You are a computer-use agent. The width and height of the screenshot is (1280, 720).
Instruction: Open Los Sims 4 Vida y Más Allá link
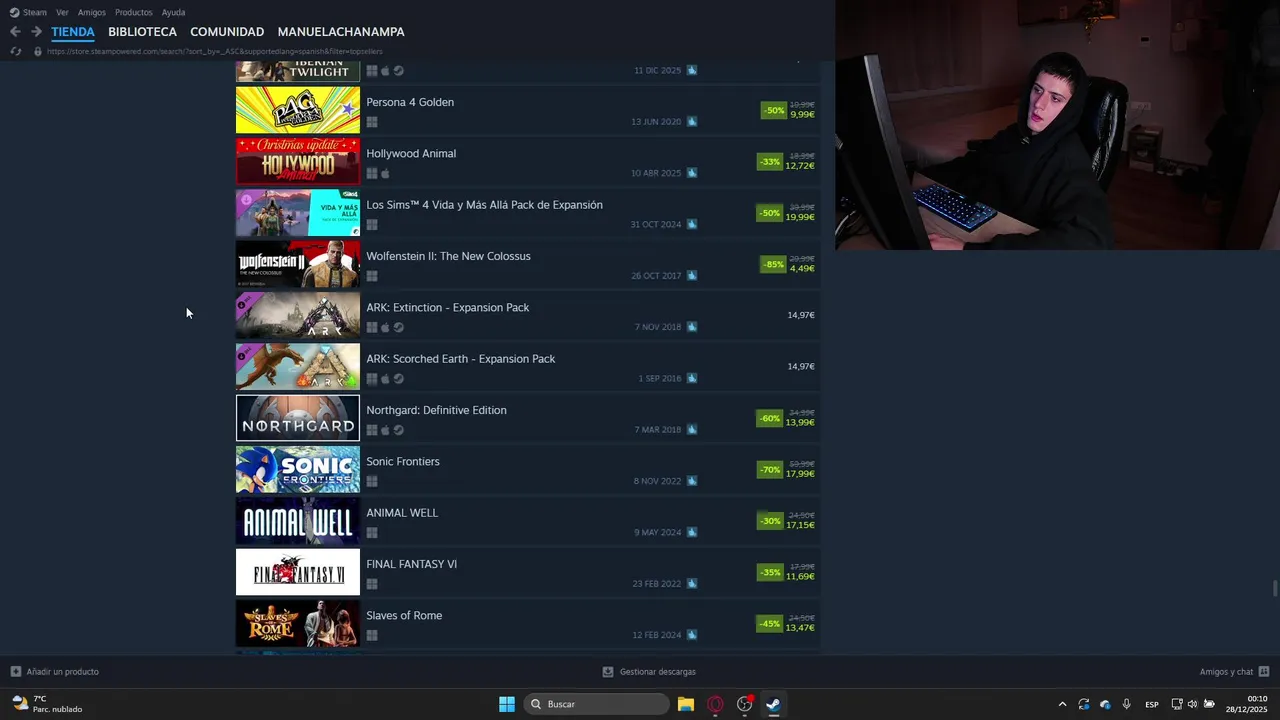coord(484,205)
